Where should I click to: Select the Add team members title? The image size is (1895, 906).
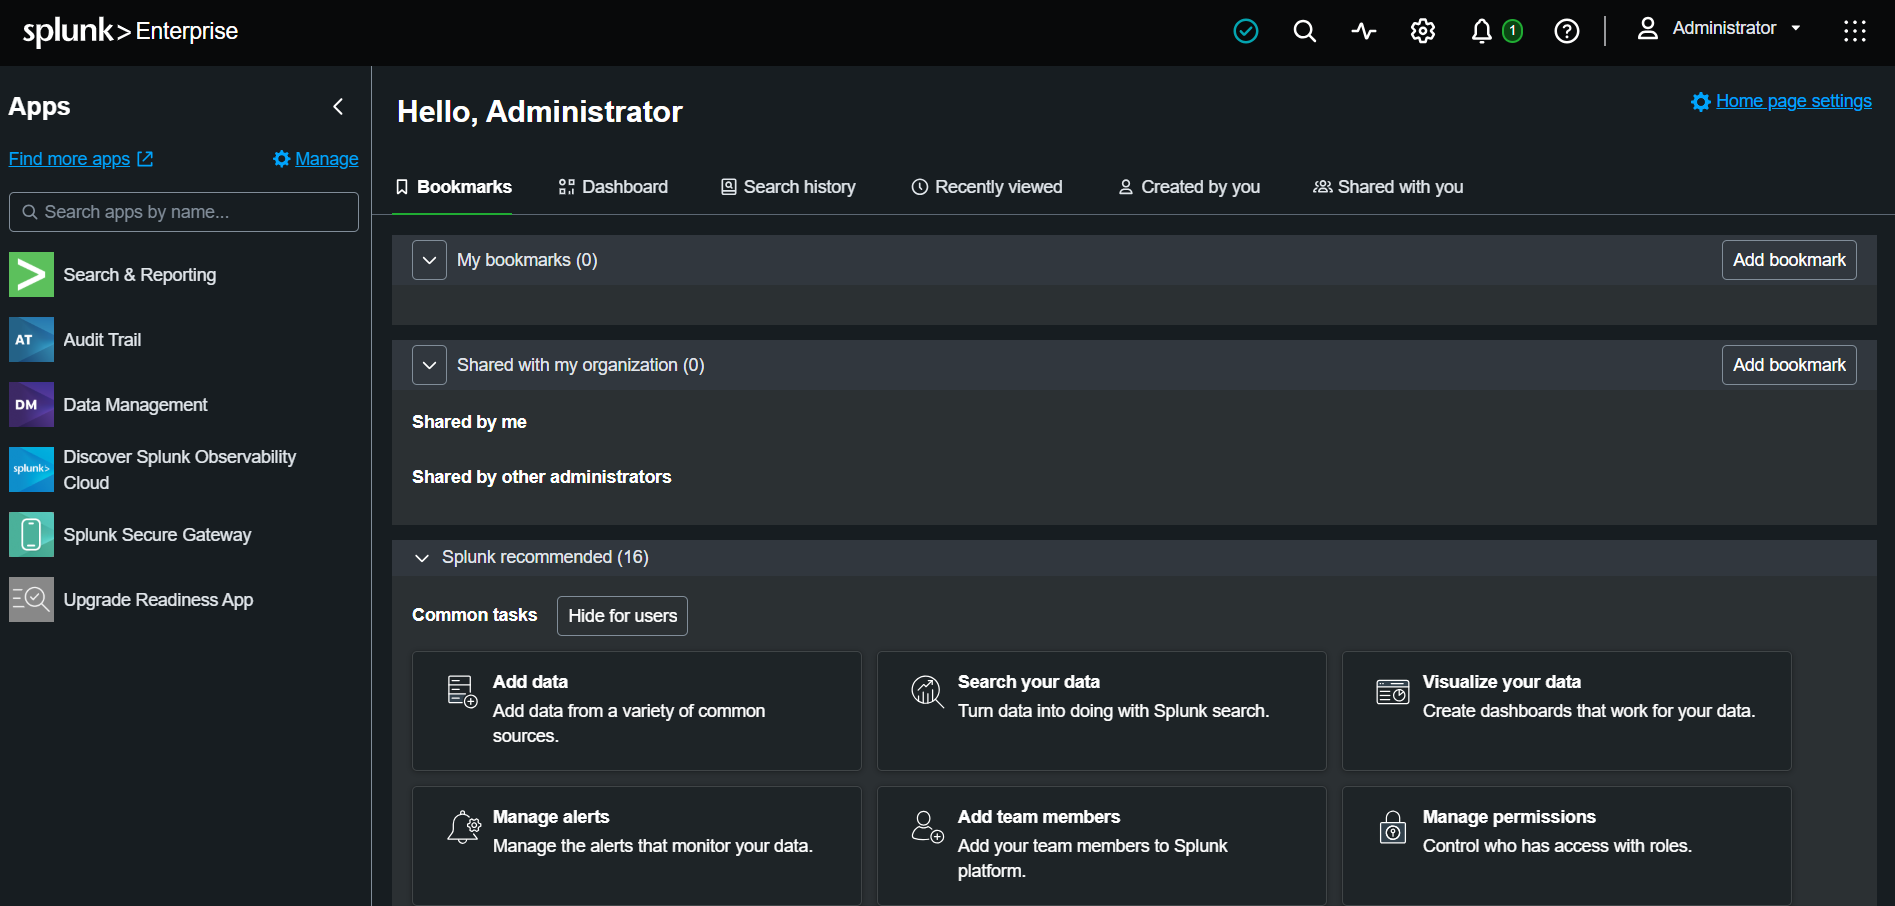pyautogui.click(x=1039, y=817)
